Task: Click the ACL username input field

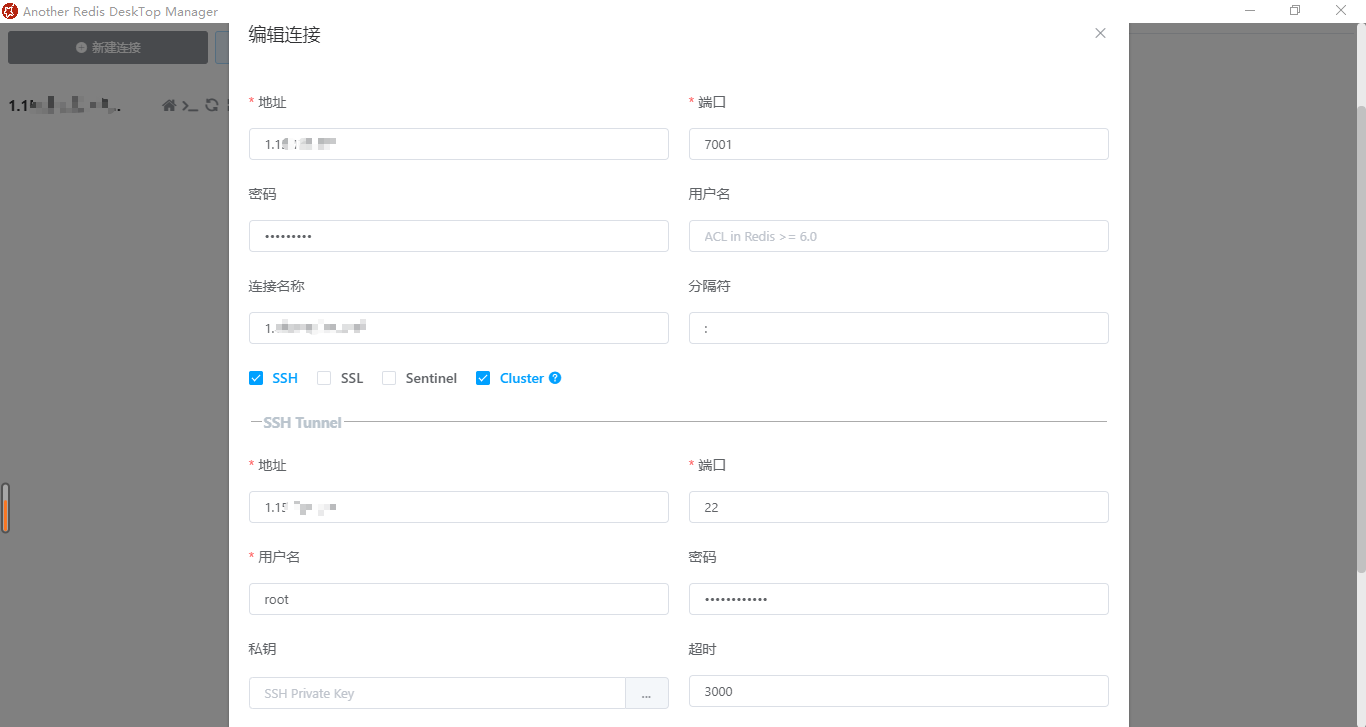Action: pyautogui.click(x=898, y=236)
